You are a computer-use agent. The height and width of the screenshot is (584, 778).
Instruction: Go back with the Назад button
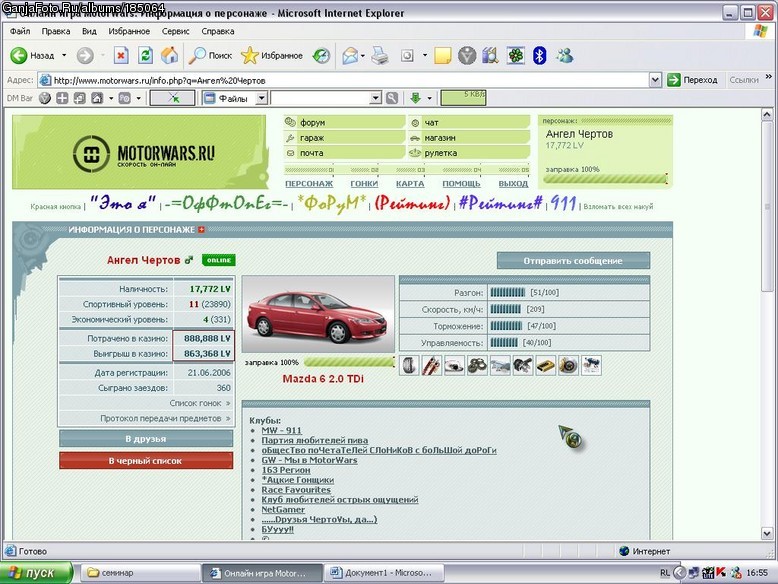pyautogui.click(x=32, y=56)
